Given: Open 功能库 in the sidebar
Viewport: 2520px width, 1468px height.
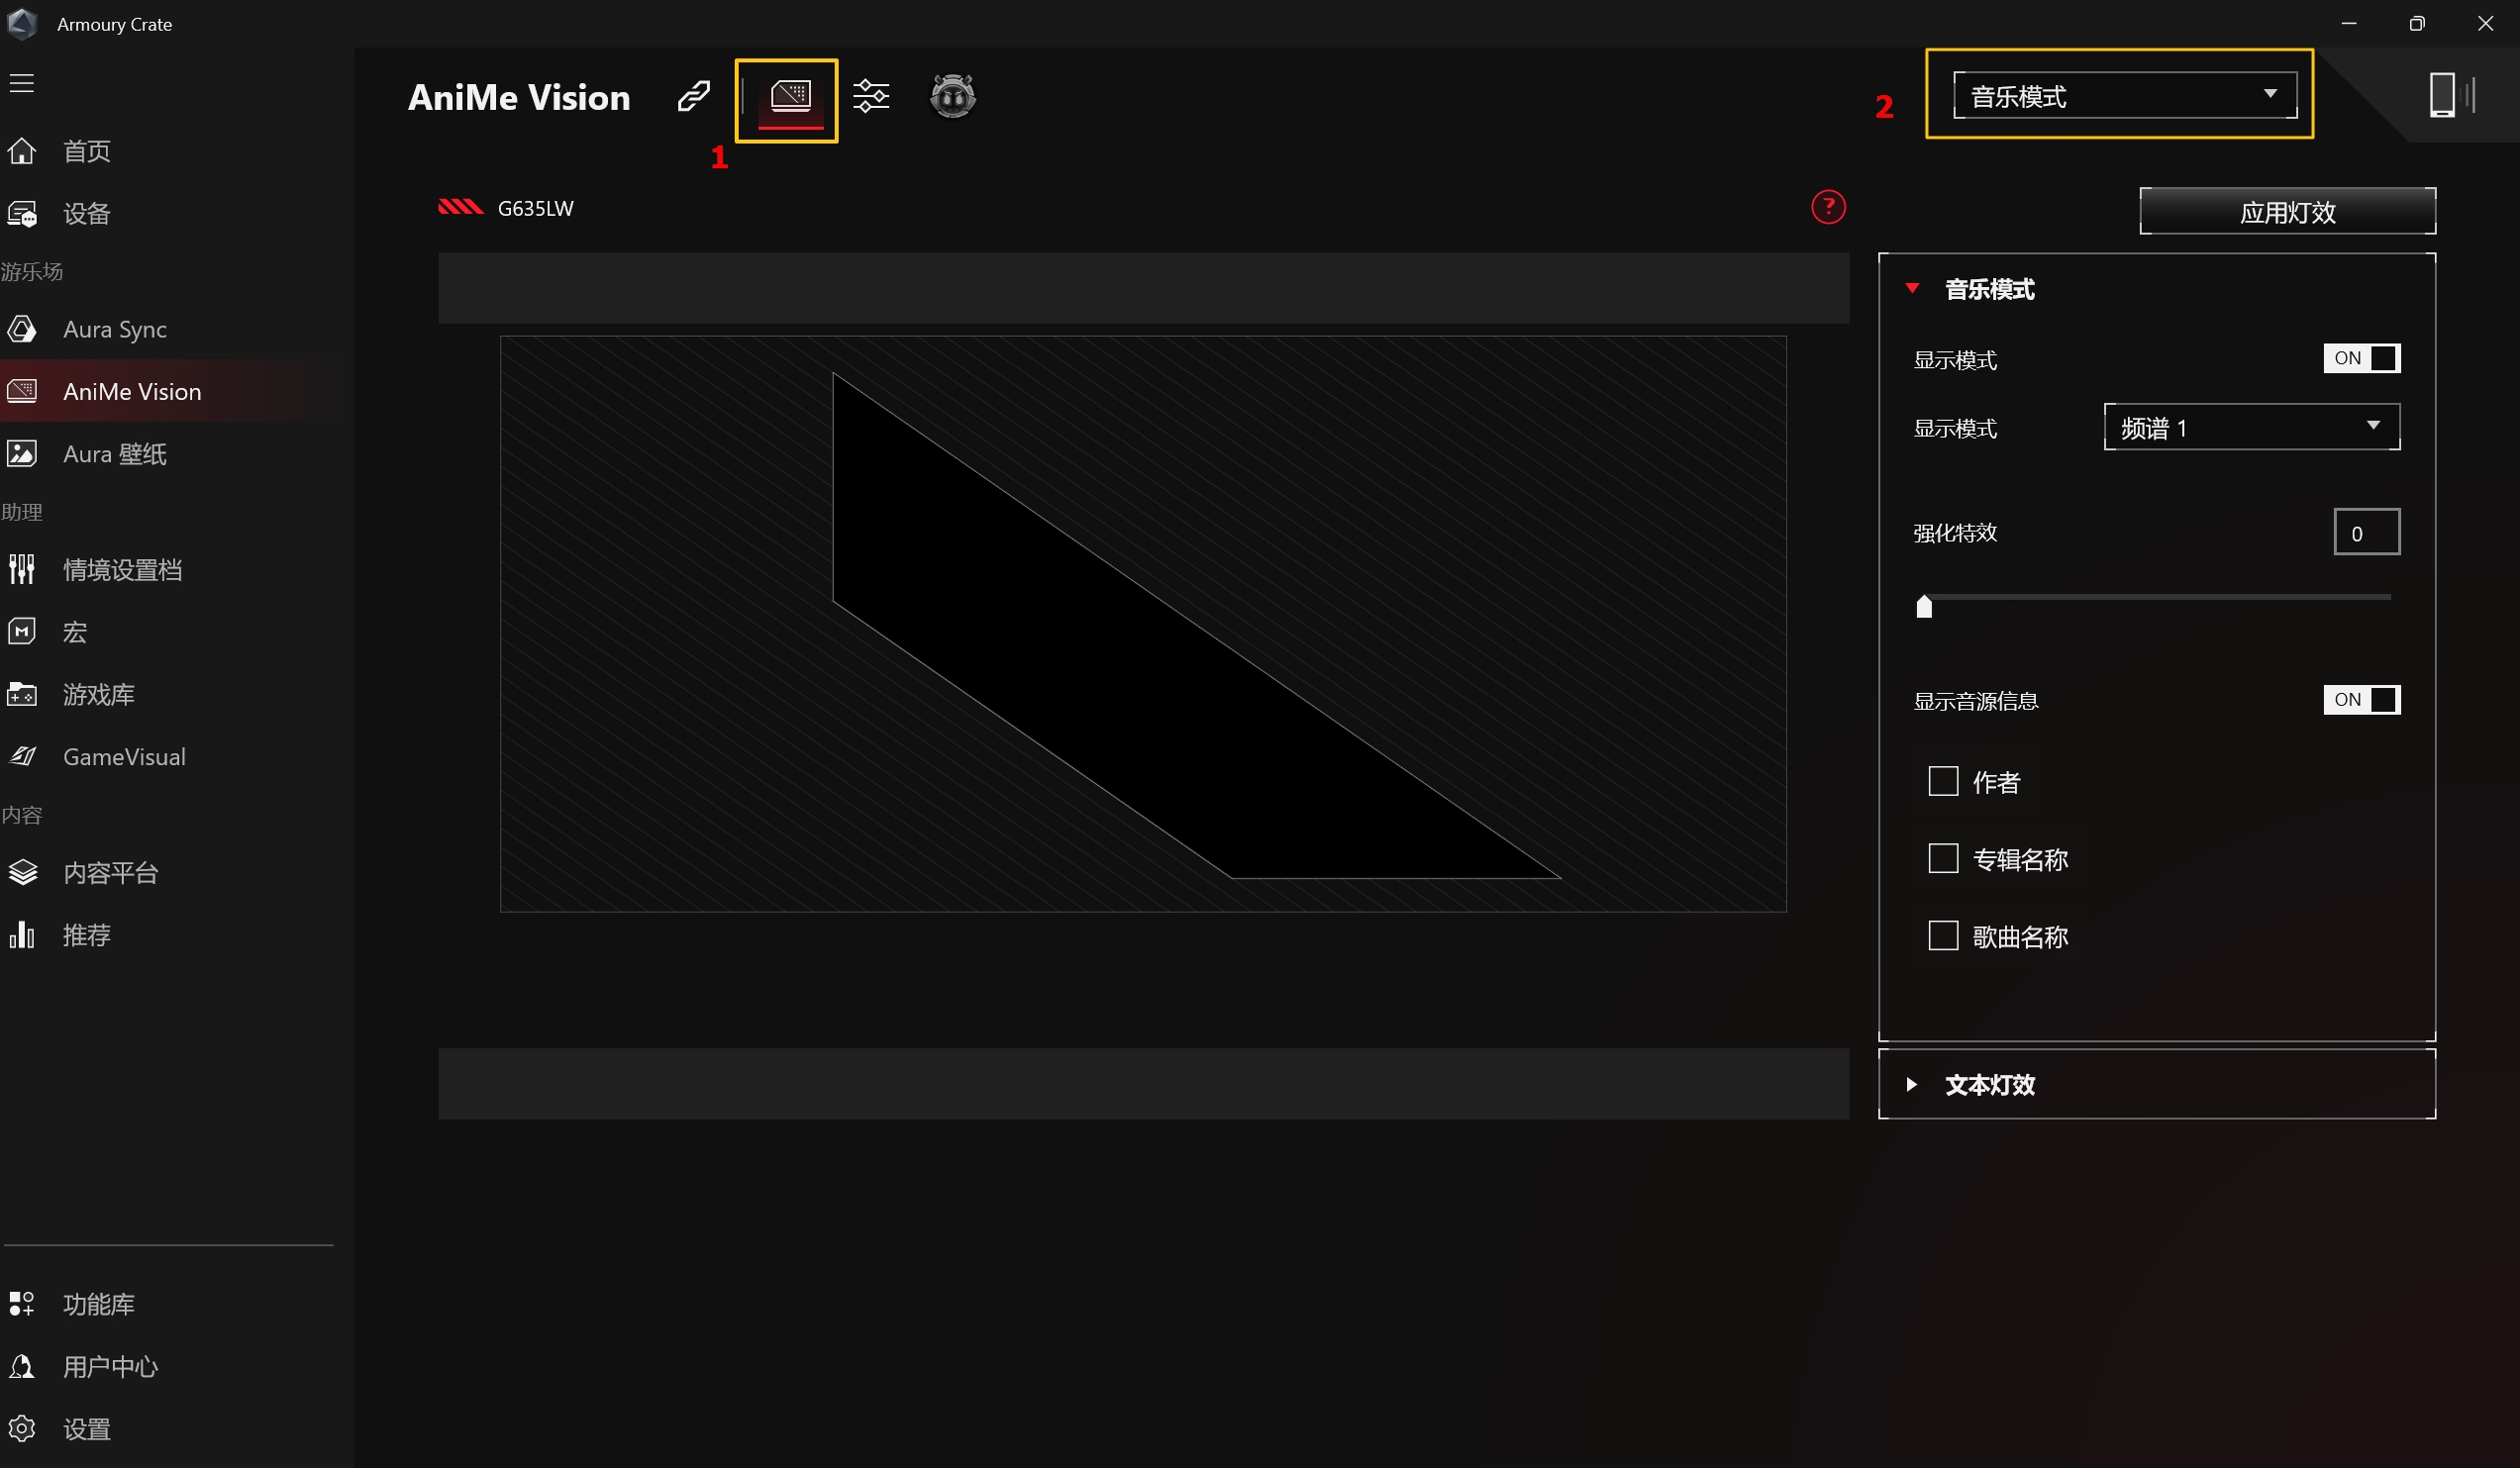Looking at the screenshot, I should 99,1304.
